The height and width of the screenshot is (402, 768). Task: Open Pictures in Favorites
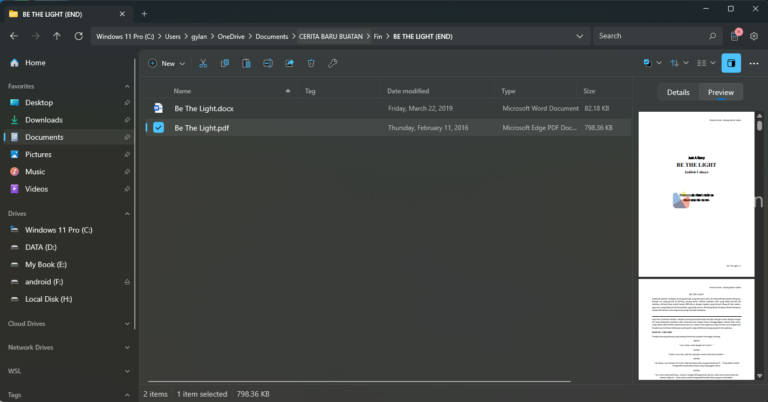[x=69, y=154]
